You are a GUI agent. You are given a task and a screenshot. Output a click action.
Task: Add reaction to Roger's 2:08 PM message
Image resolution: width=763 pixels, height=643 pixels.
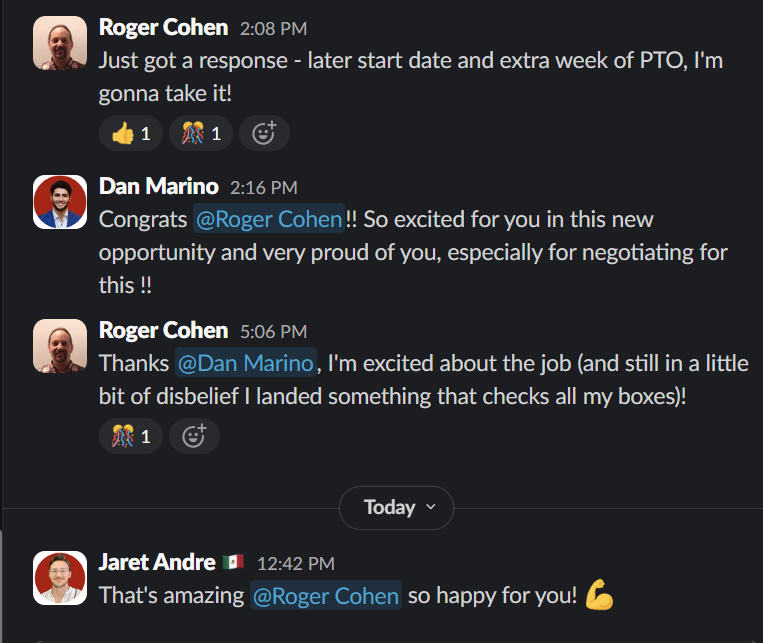click(264, 132)
